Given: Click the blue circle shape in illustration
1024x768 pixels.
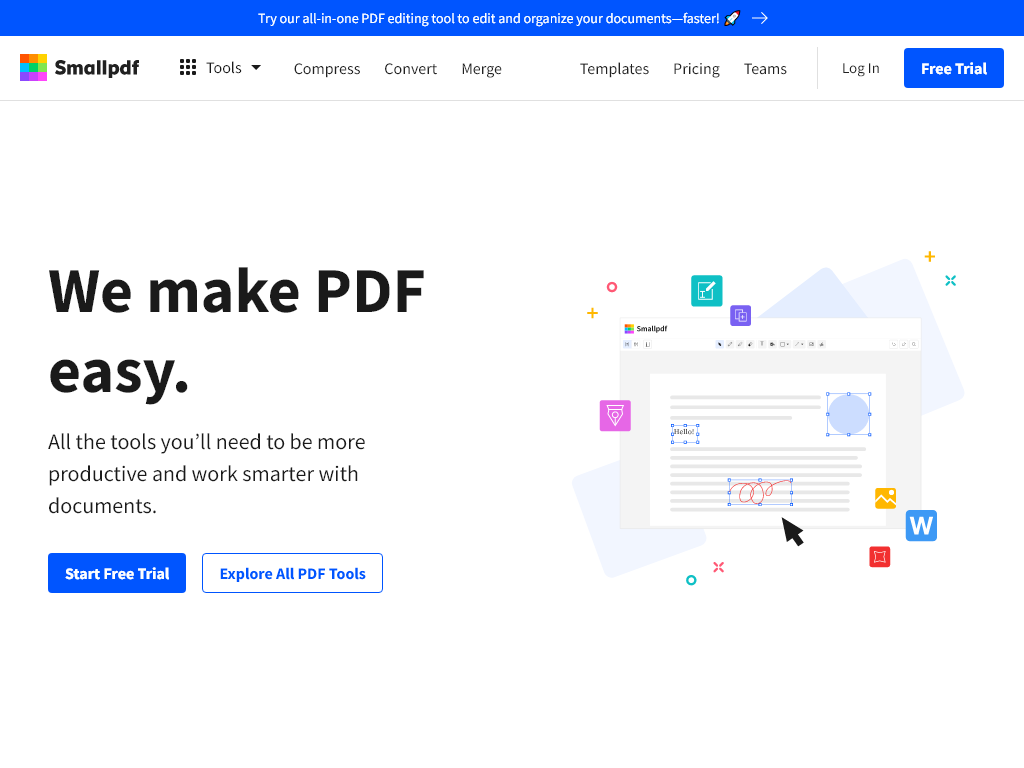Looking at the screenshot, I should click(848, 414).
